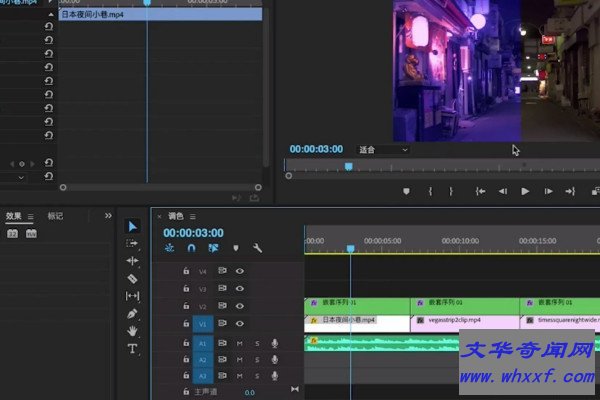This screenshot has height=400, width=600.
Task: Select the Type text tool
Action: point(132,349)
